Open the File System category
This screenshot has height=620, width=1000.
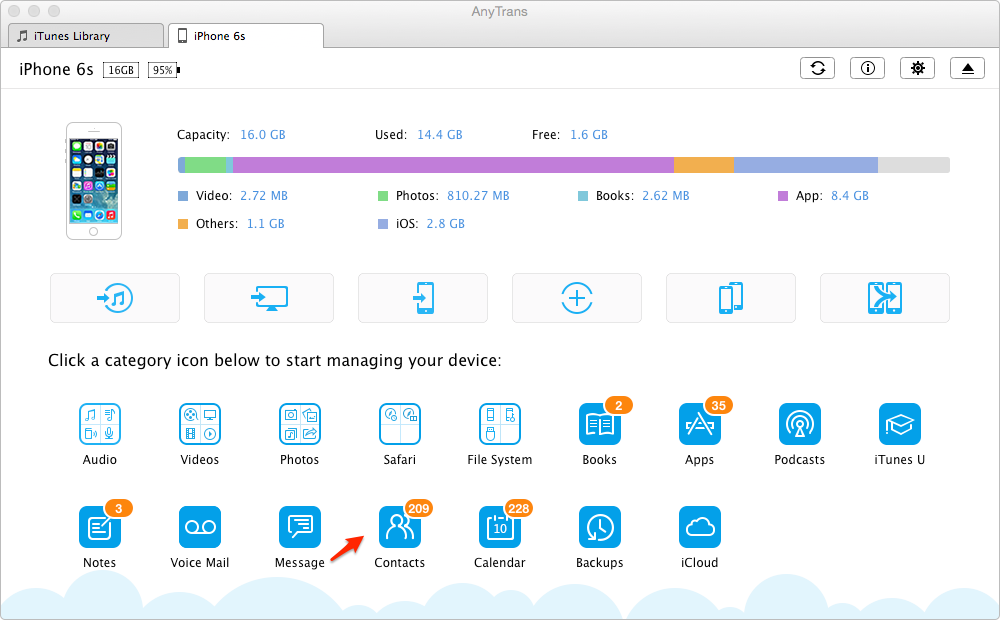coord(500,424)
